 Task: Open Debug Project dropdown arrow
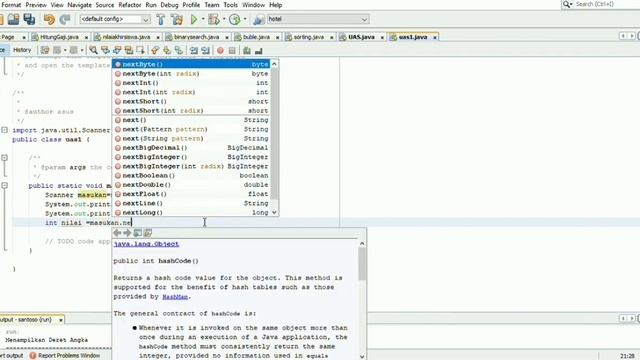[224, 19]
